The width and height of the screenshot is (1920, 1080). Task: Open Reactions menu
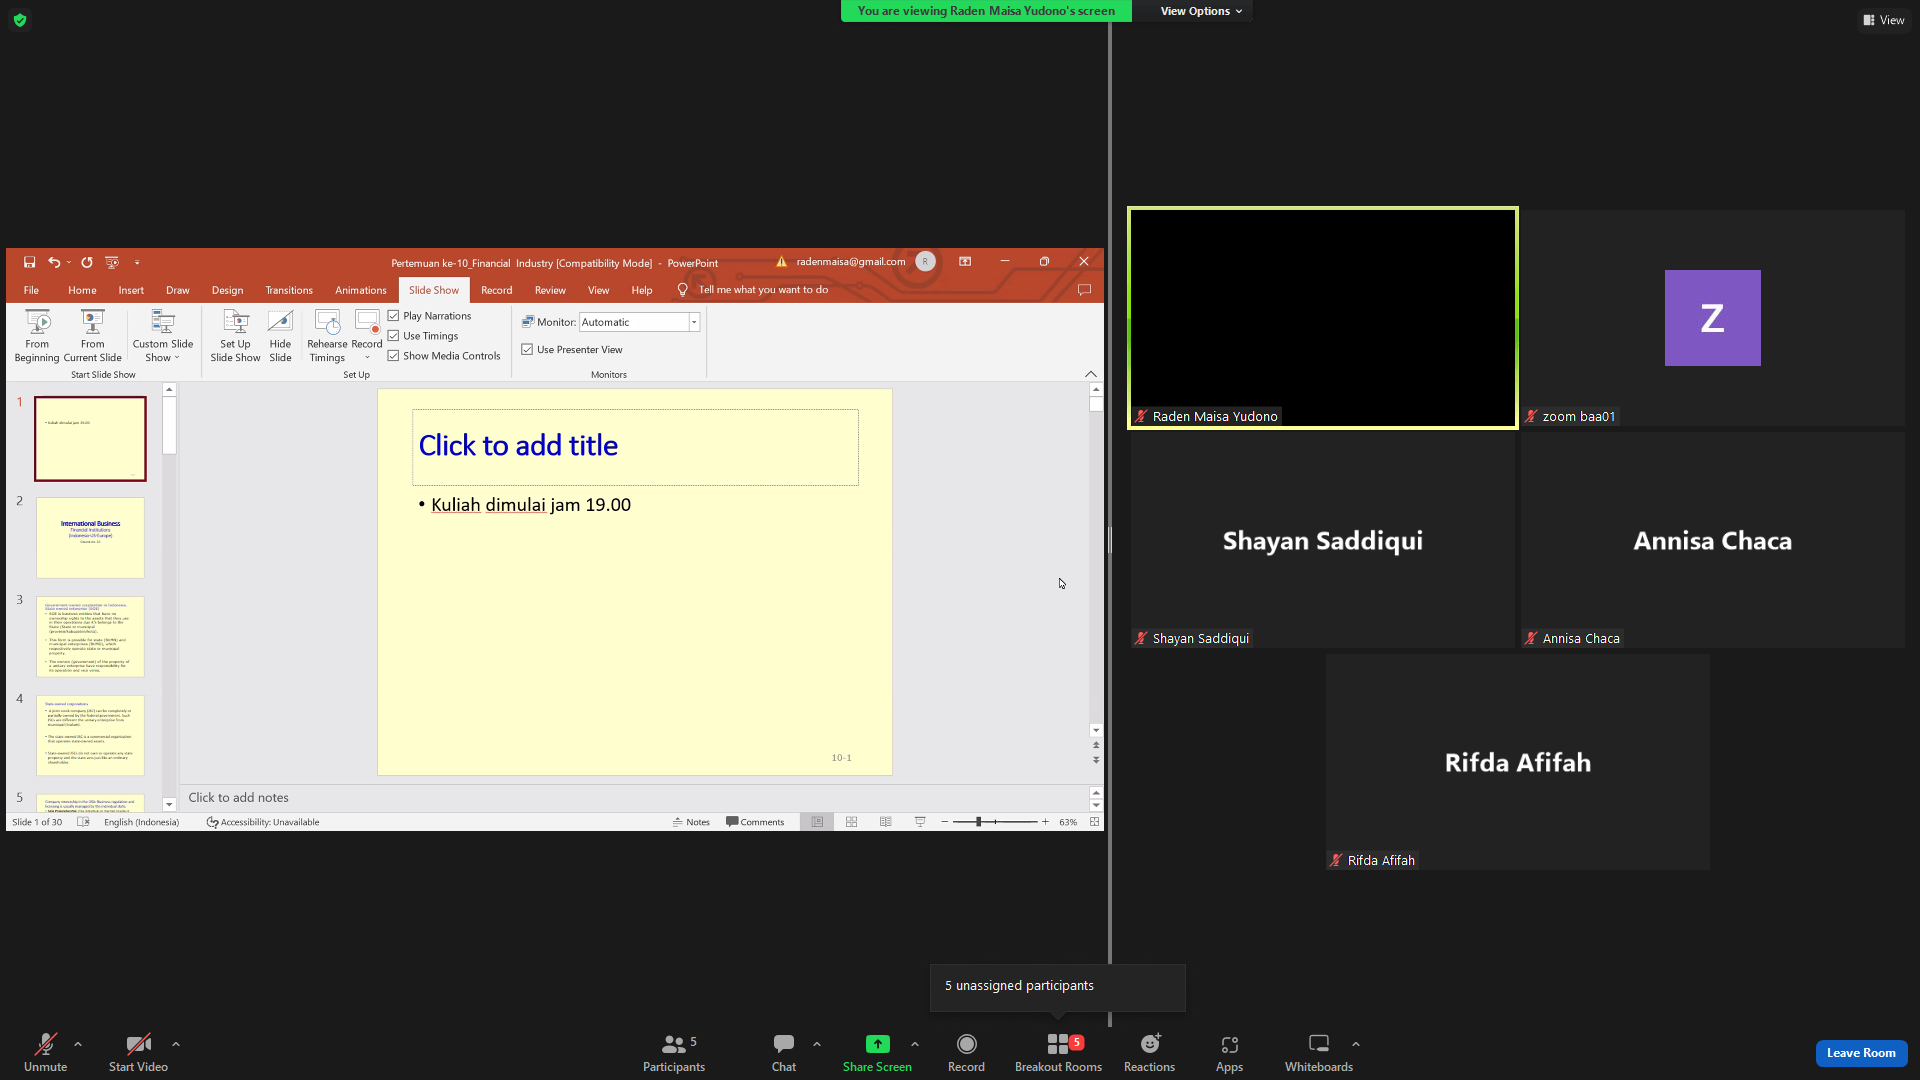tap(1149, 1052)
